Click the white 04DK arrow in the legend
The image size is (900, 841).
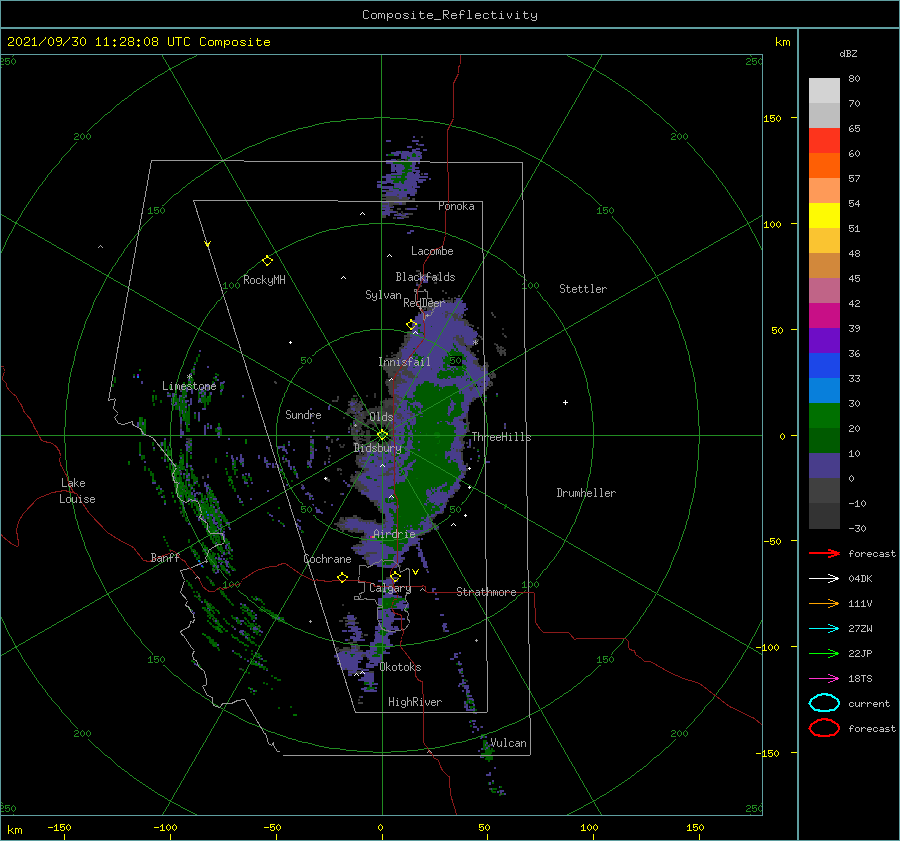(x=824, y=579)
